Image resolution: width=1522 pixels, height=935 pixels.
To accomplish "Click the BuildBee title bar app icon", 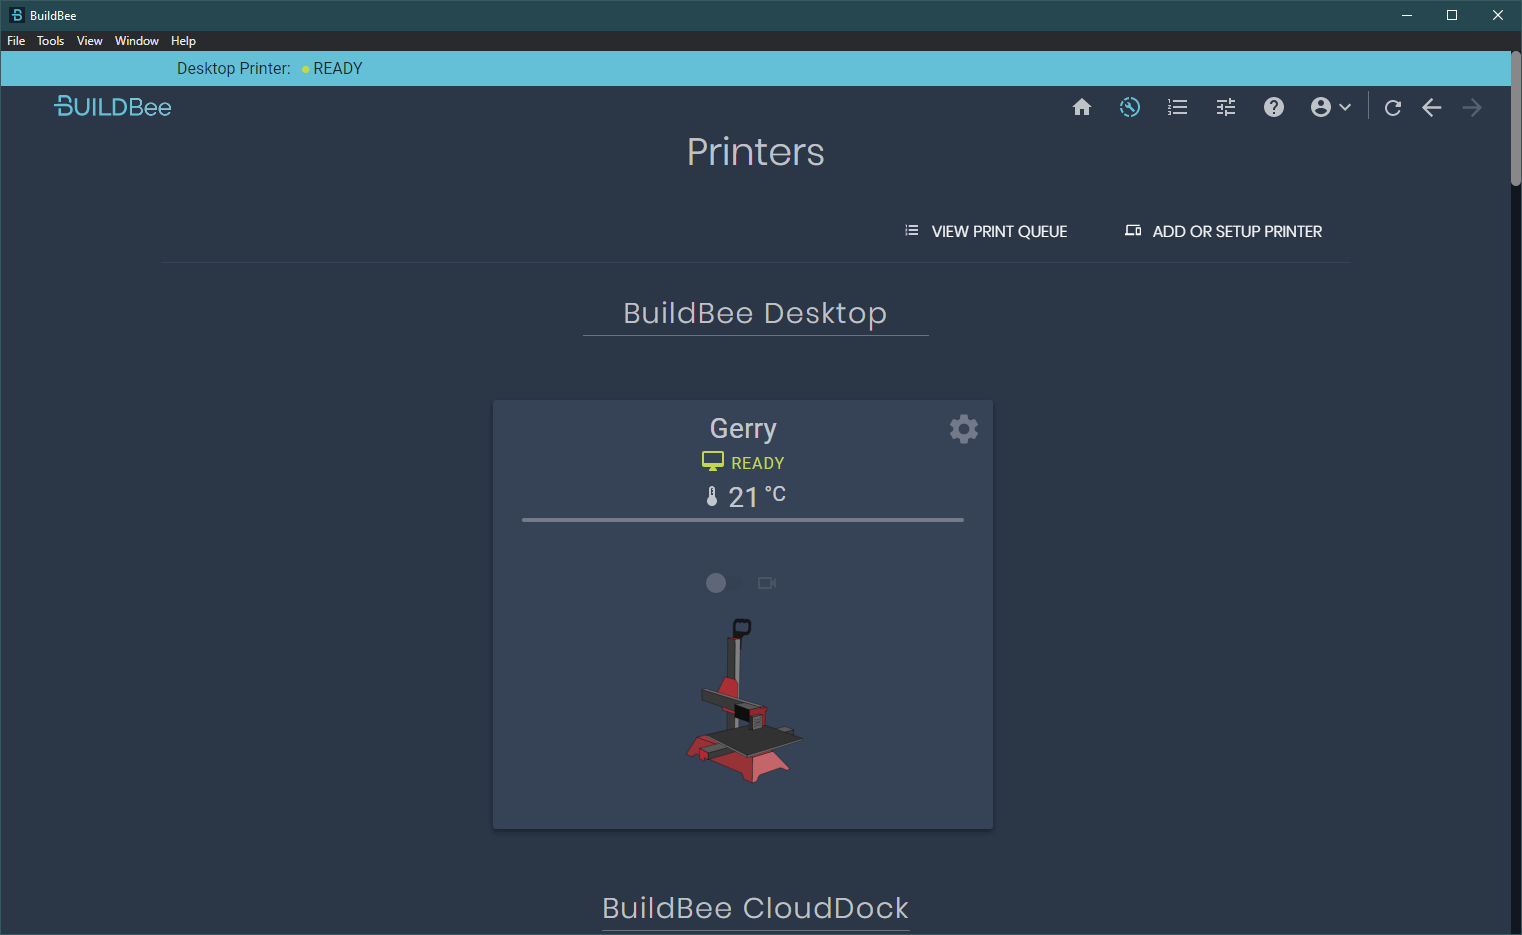I will (x=16, y=15).
